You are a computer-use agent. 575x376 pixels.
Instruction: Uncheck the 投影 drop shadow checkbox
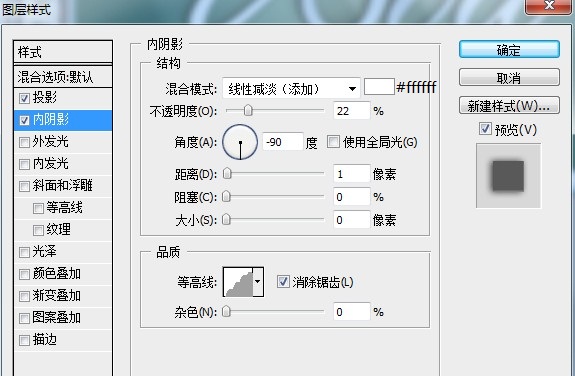[24, 98]
